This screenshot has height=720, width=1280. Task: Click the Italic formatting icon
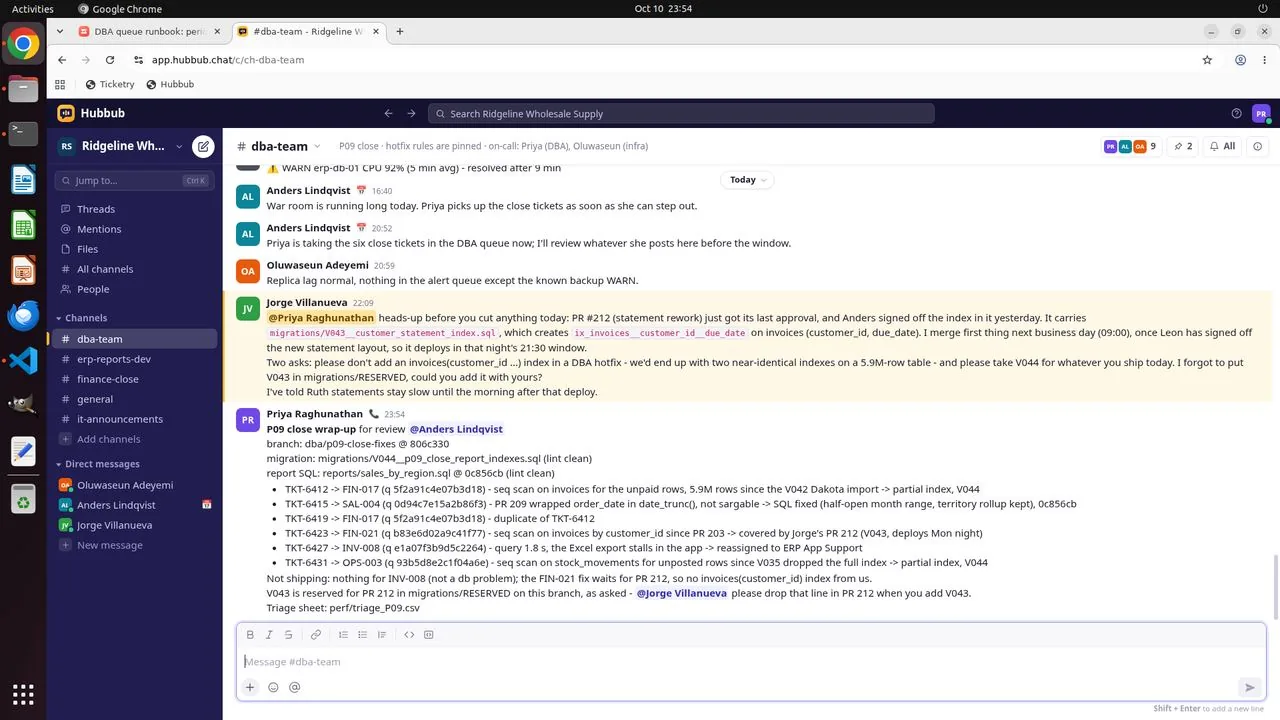point(269,635)
